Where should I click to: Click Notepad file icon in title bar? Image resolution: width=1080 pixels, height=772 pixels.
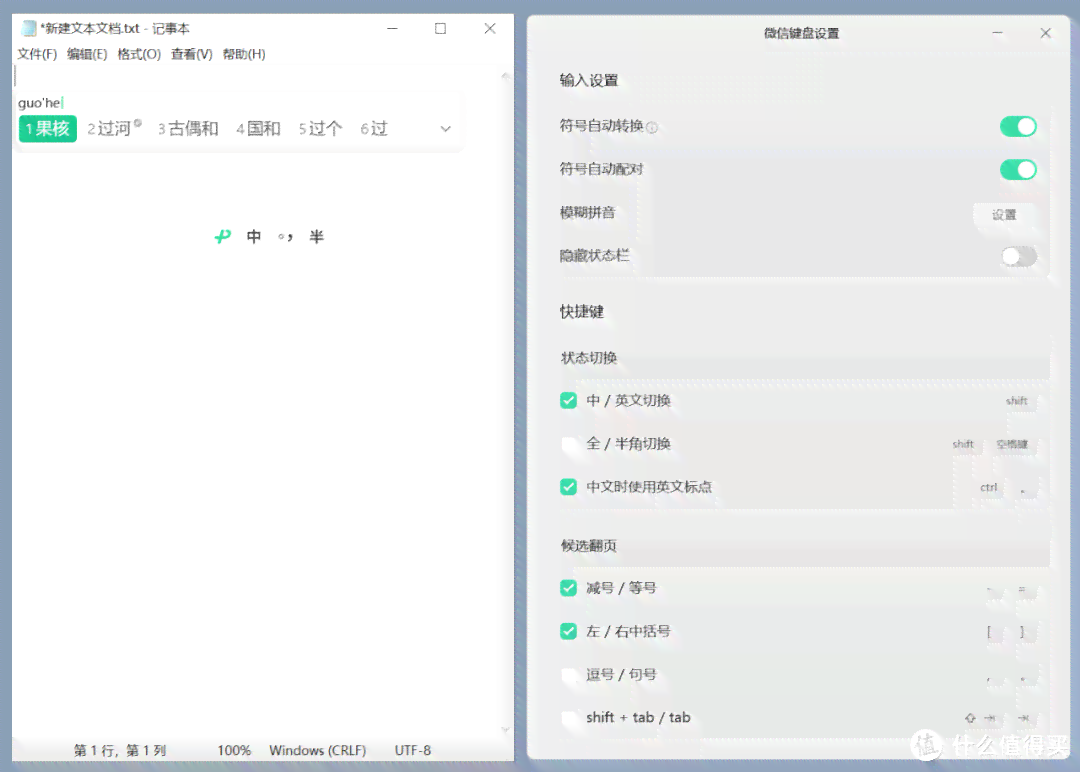coord(29,28)
